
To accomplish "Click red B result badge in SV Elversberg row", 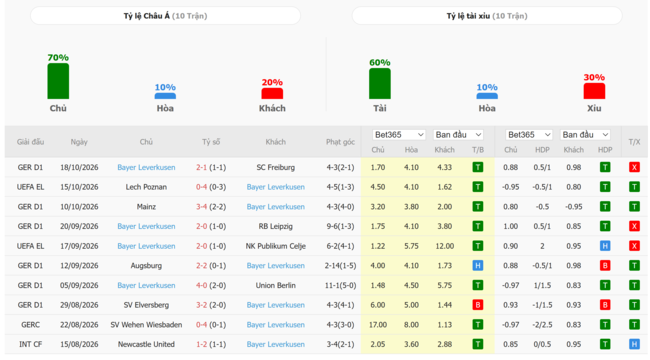I will pyautogui.click(x=478, y=305).
